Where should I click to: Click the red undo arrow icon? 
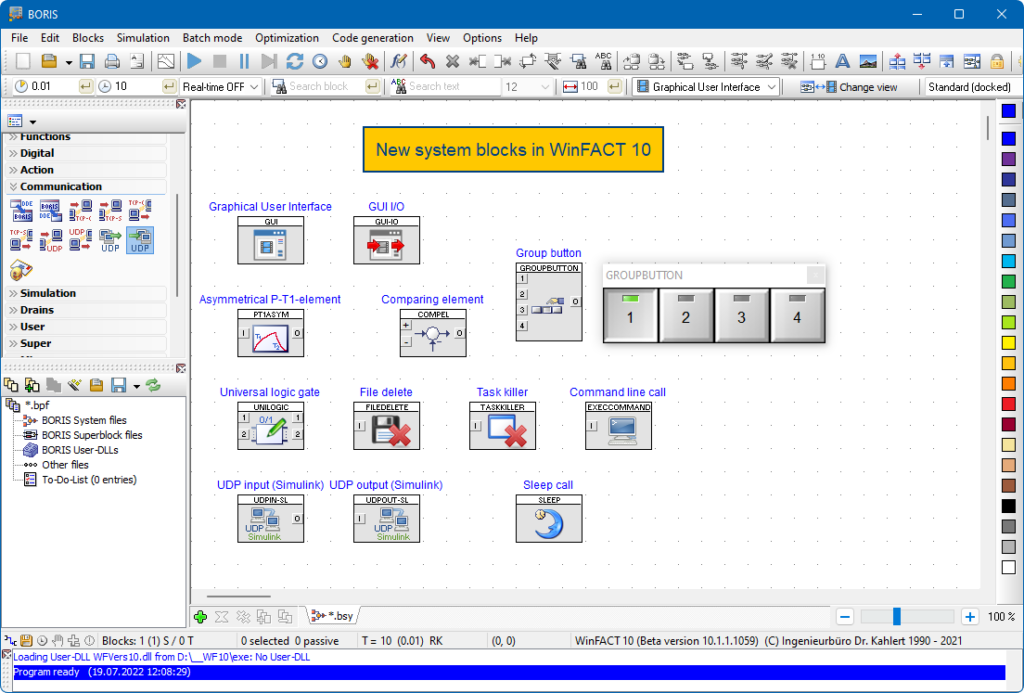(x=427, y=61)
